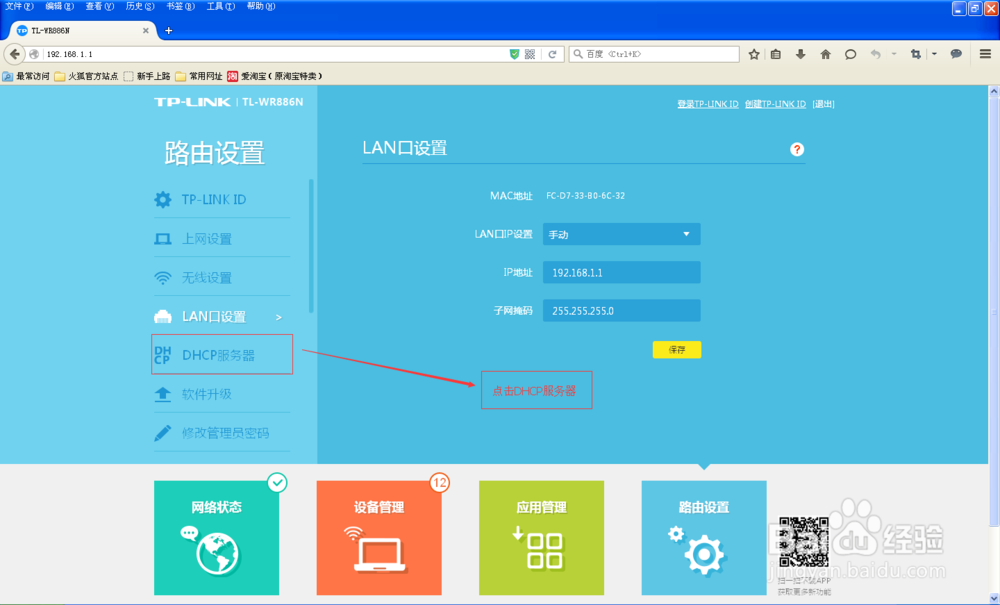
Task: Open the 设备管理 tile
Action: (x=379, y=537)
